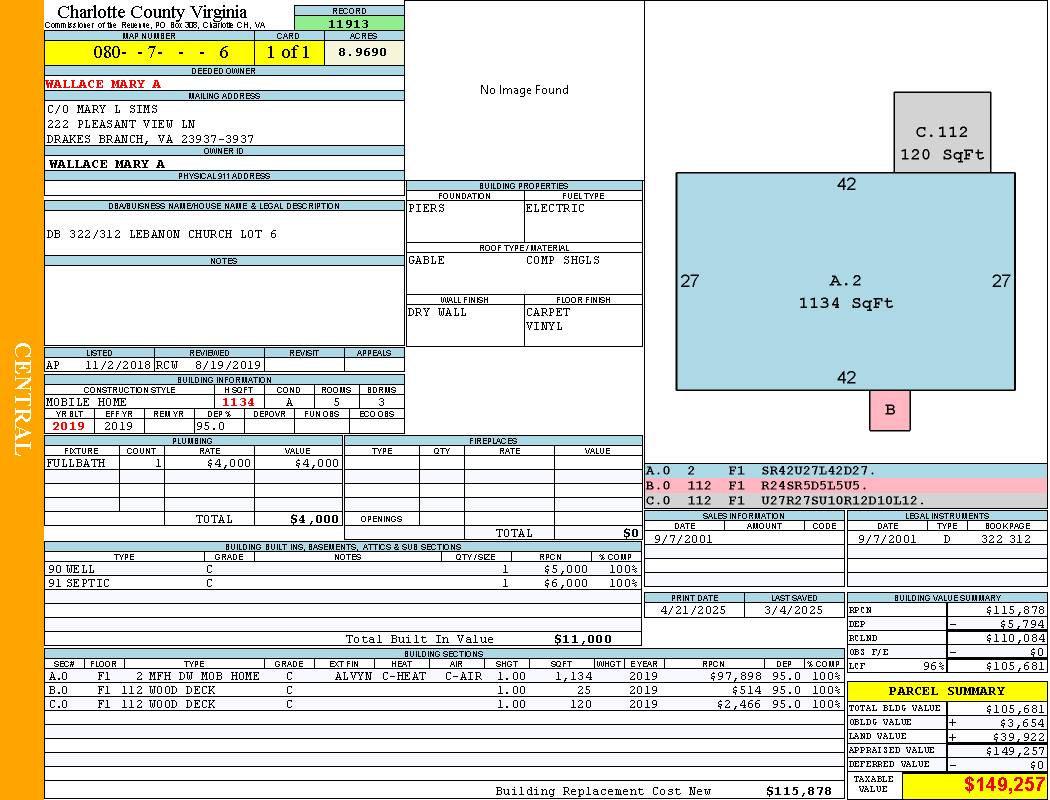Select the gray C.112 deck sketch section
Image resolution: width=1050 pixels, height=800 pixels.
point(942,133)
